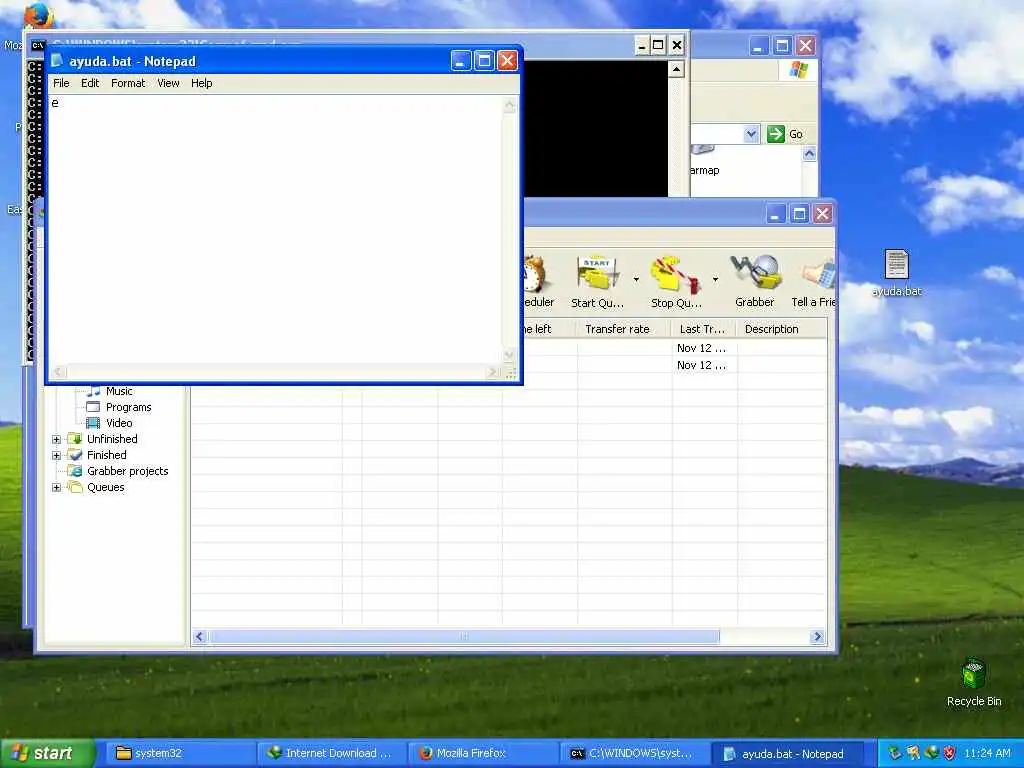Select Grabber projects tree item
Screen dimensions: 1024x768
point(127,471)
